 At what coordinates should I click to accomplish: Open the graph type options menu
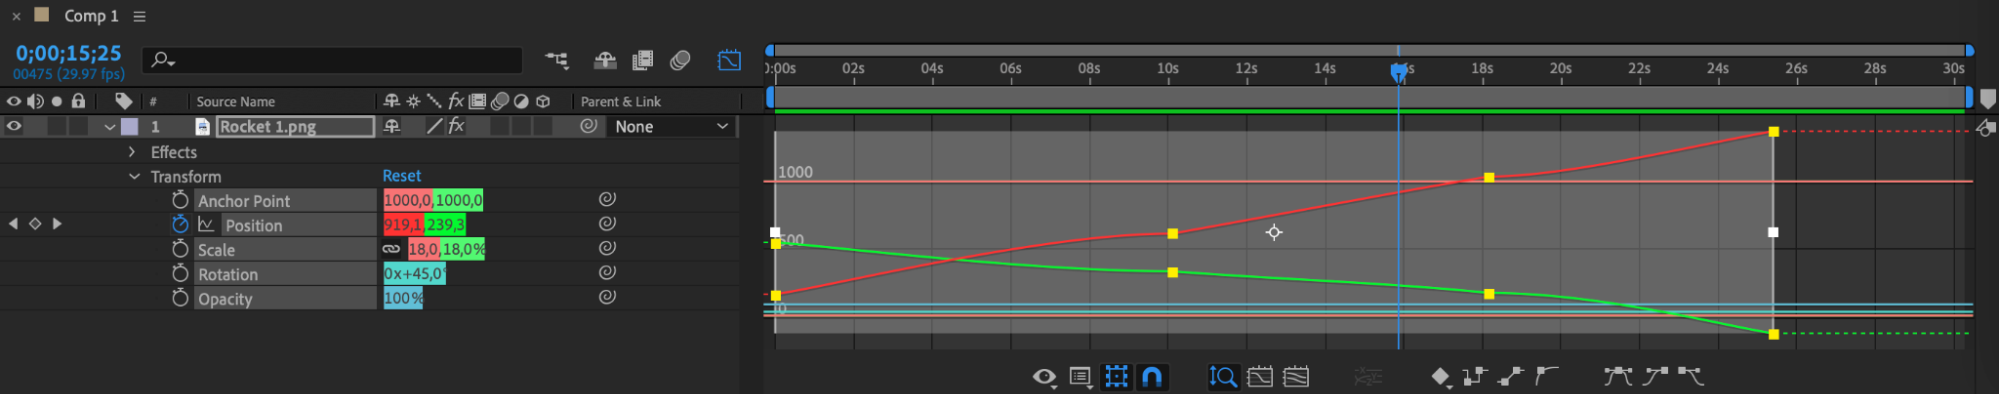pyautogui.click(x=1080, y=377)
